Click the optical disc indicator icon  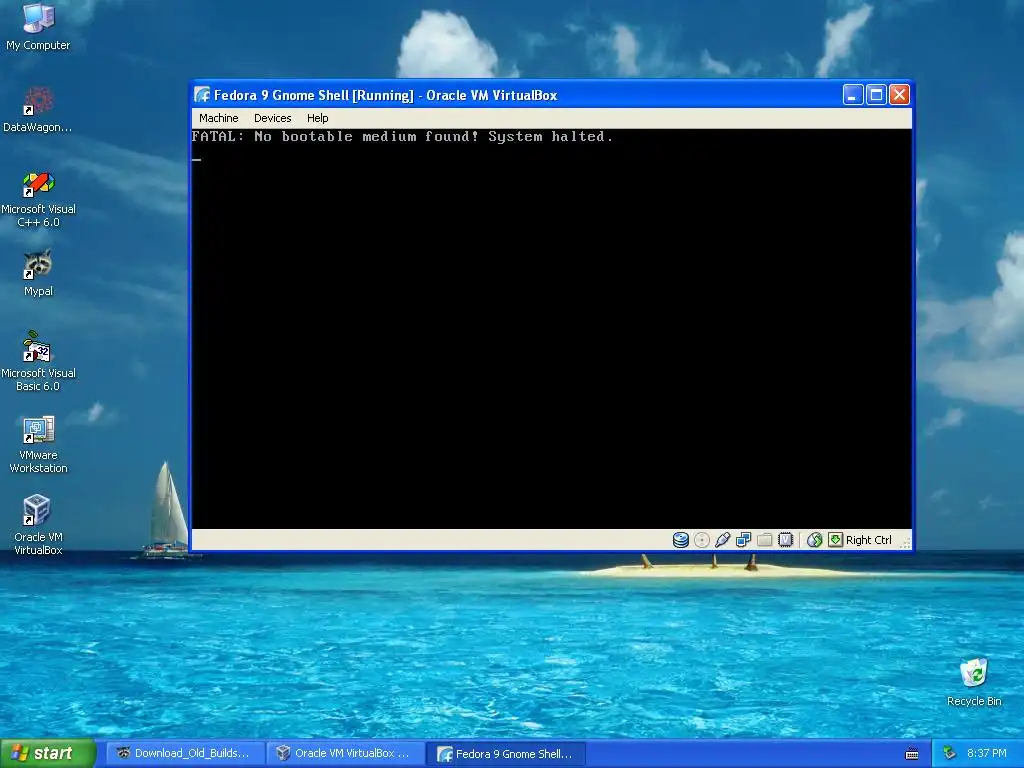click(701, 540)
